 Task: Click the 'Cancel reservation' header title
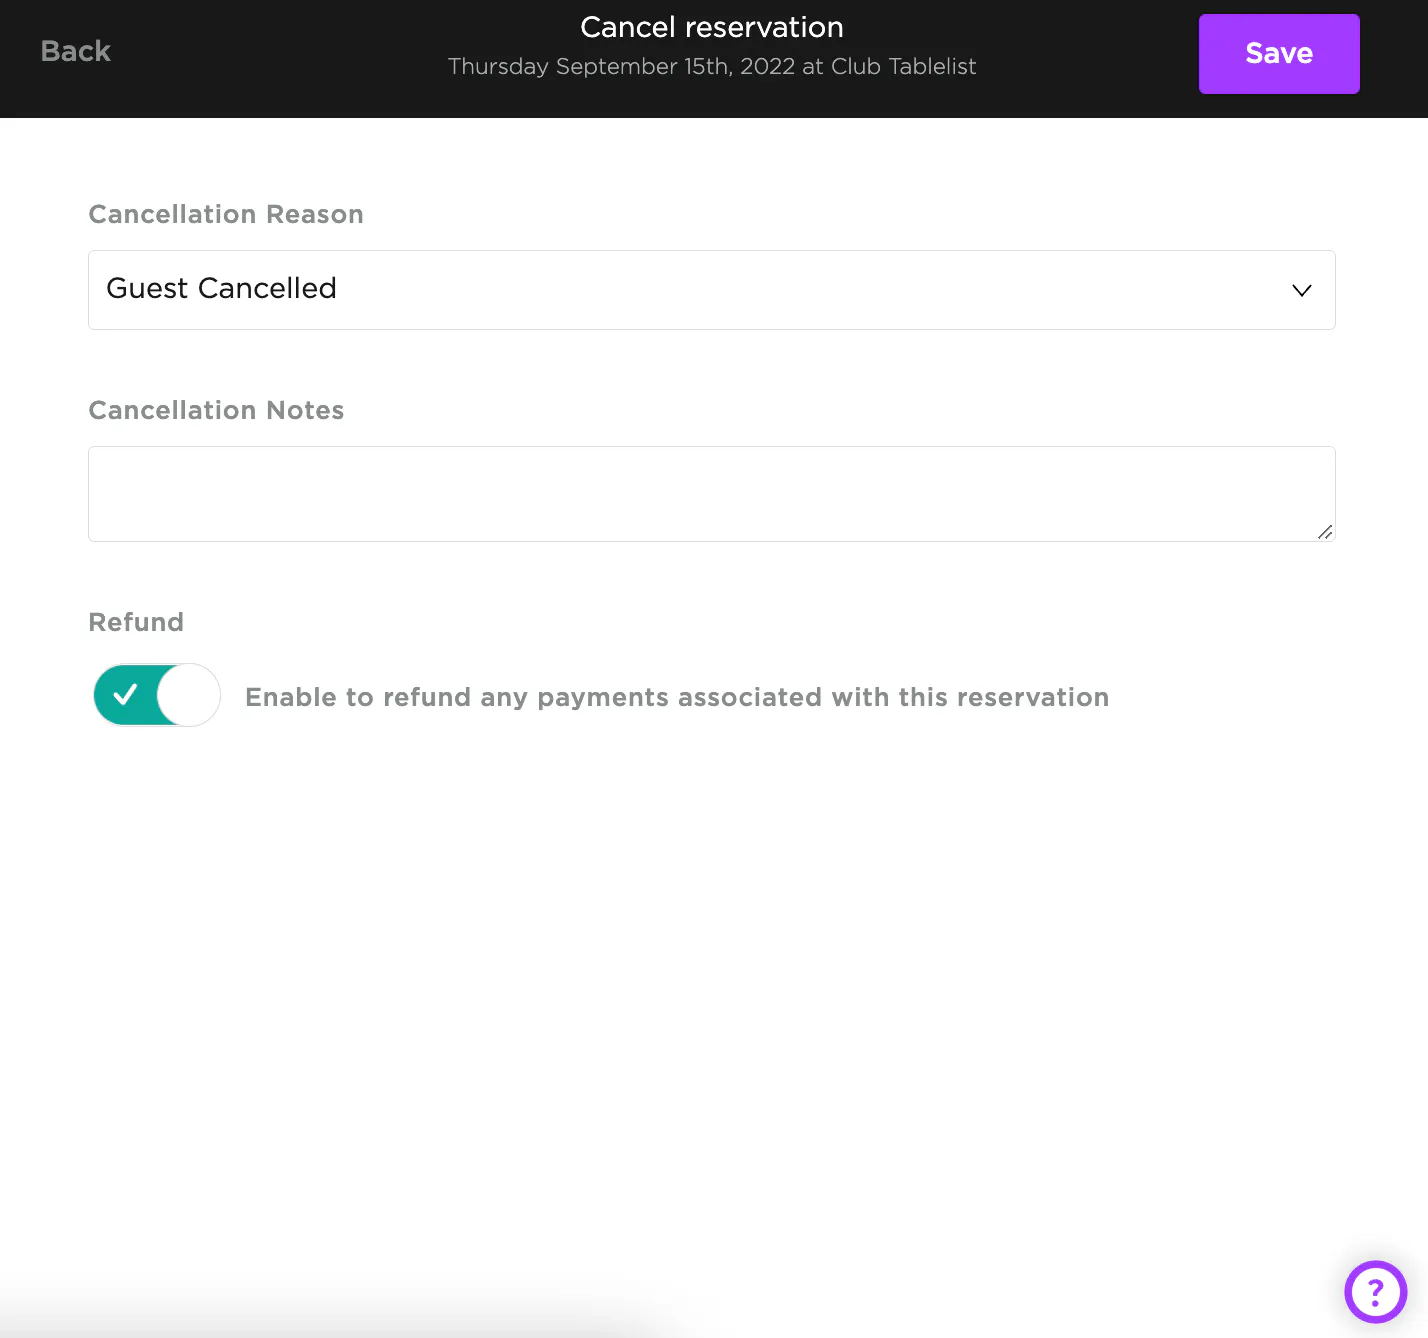pyautogui.click(x=711, y=27)
